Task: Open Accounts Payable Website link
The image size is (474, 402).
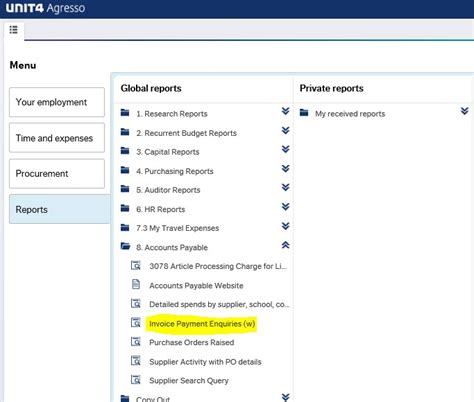Action: (196, 286)
